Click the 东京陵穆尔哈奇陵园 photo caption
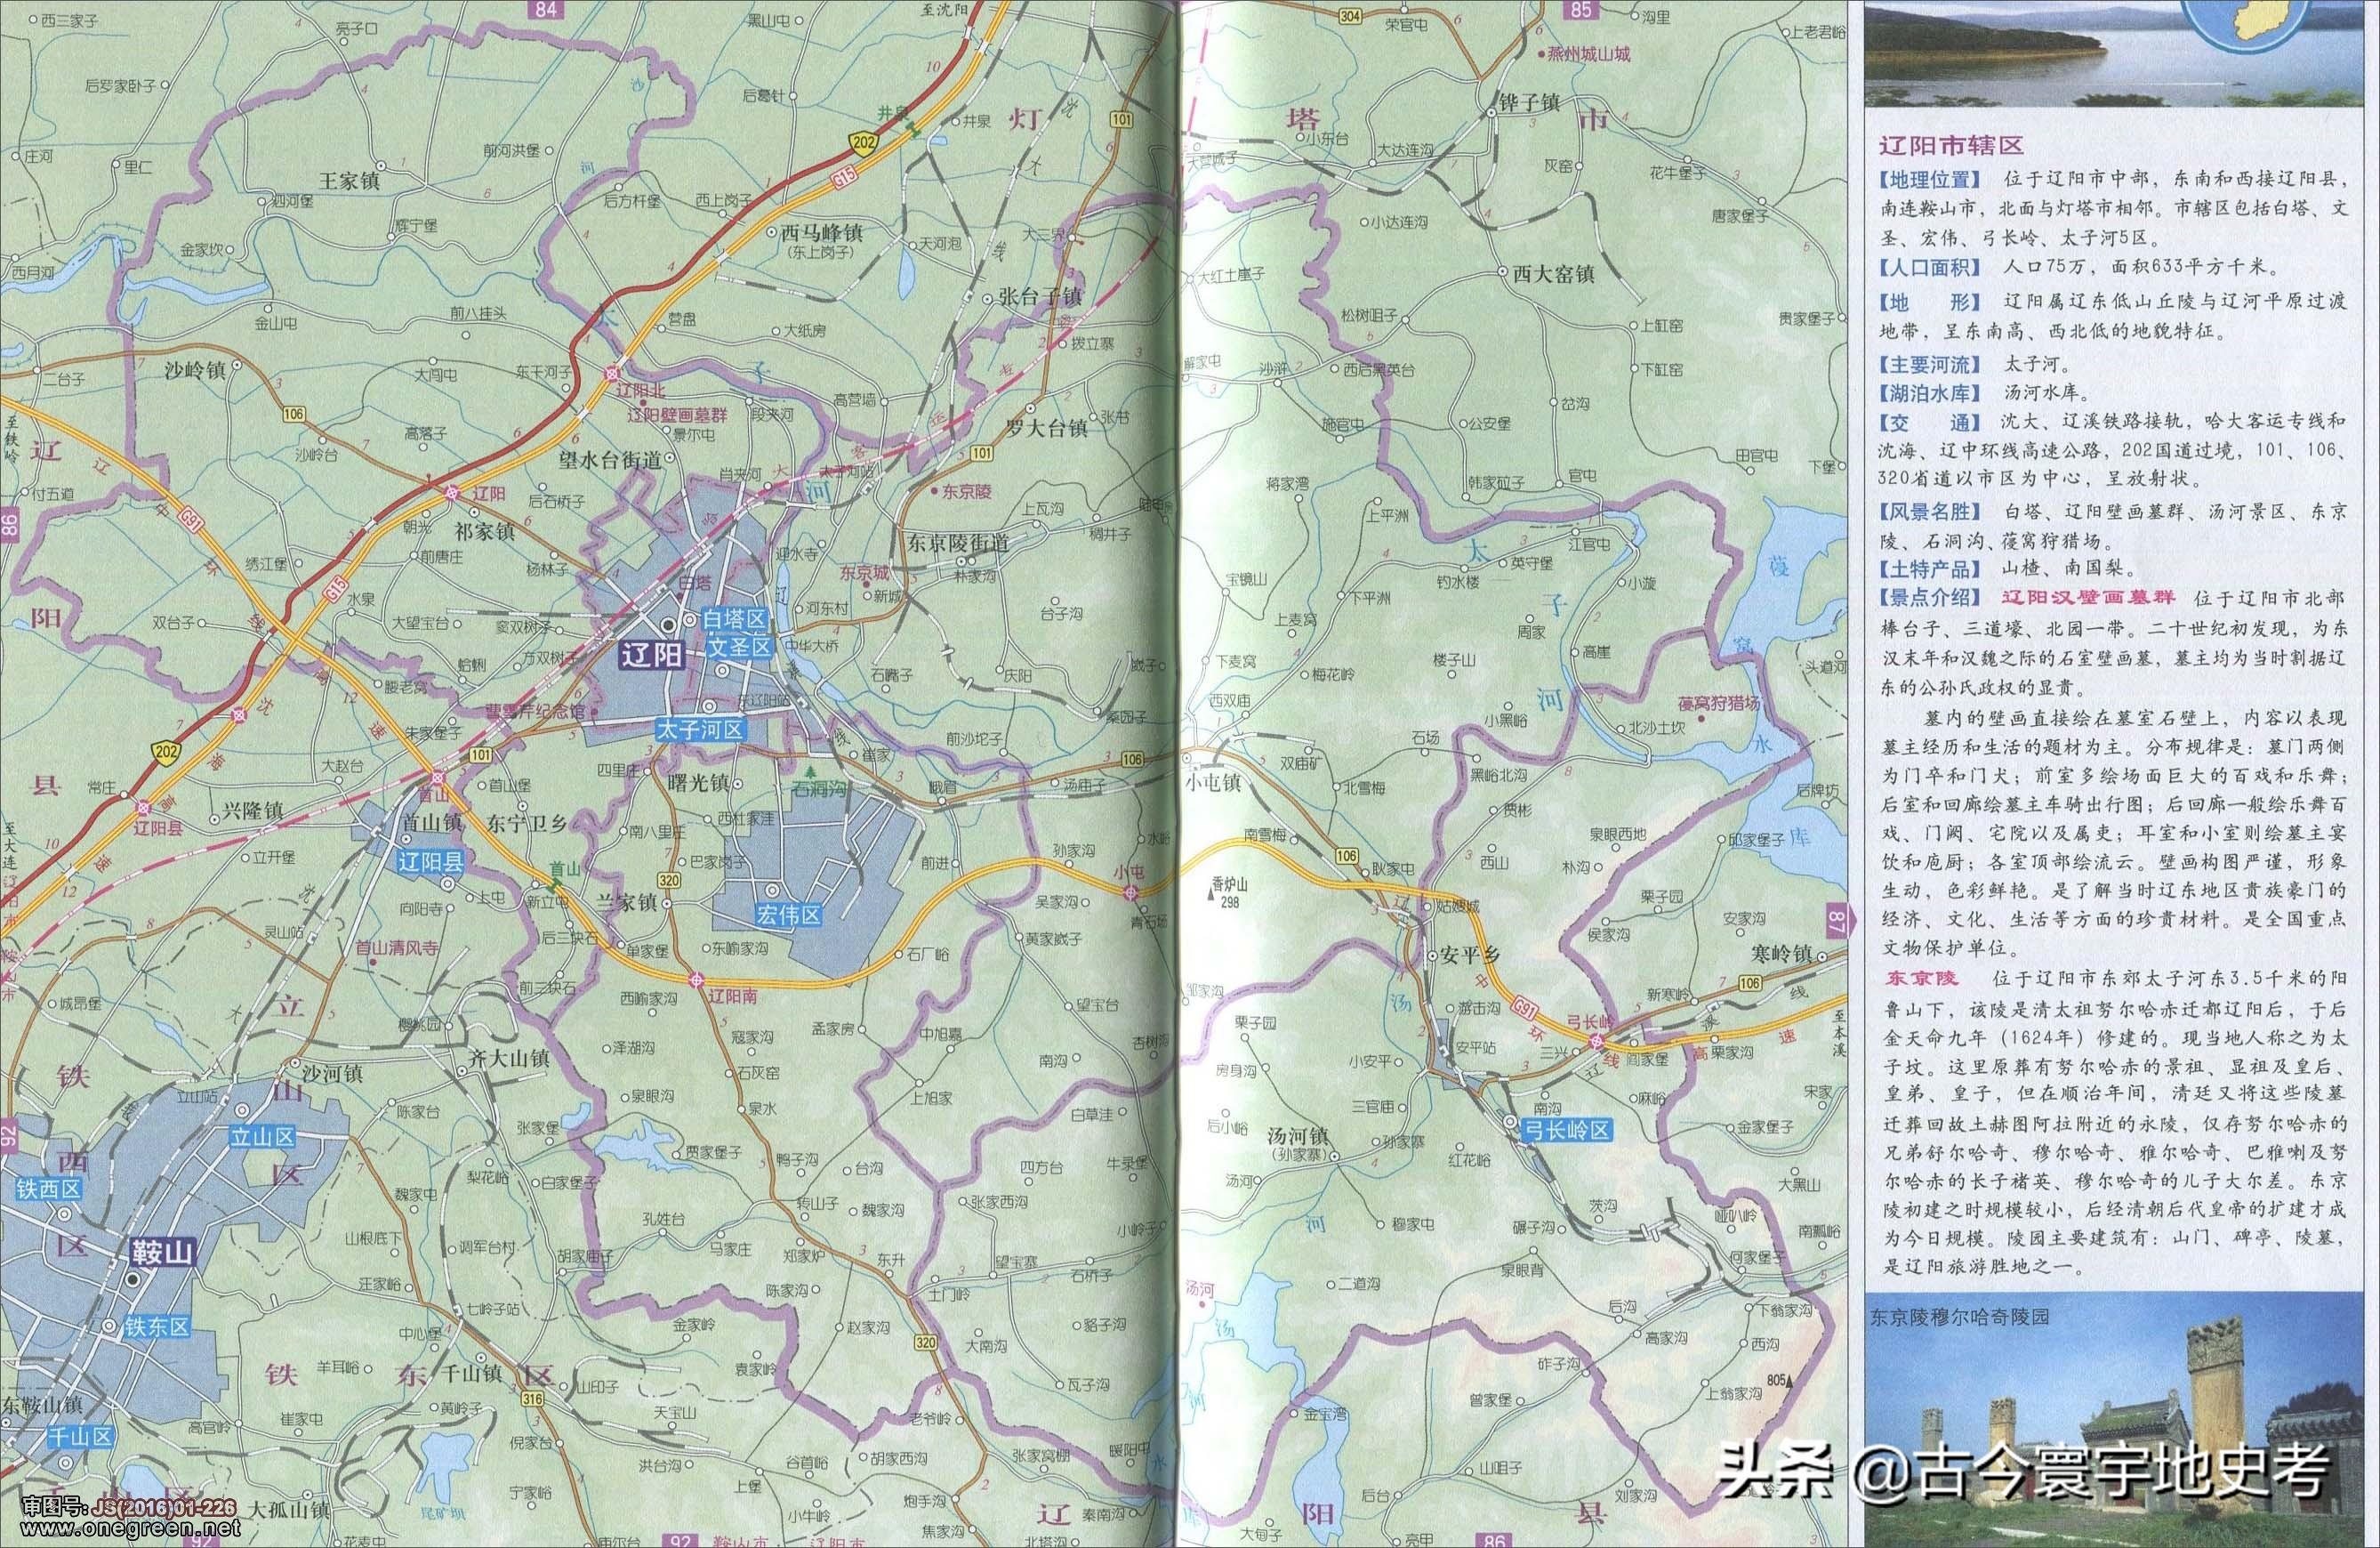This screenshot has height=1548, width=2380. pos(1960,1317)
